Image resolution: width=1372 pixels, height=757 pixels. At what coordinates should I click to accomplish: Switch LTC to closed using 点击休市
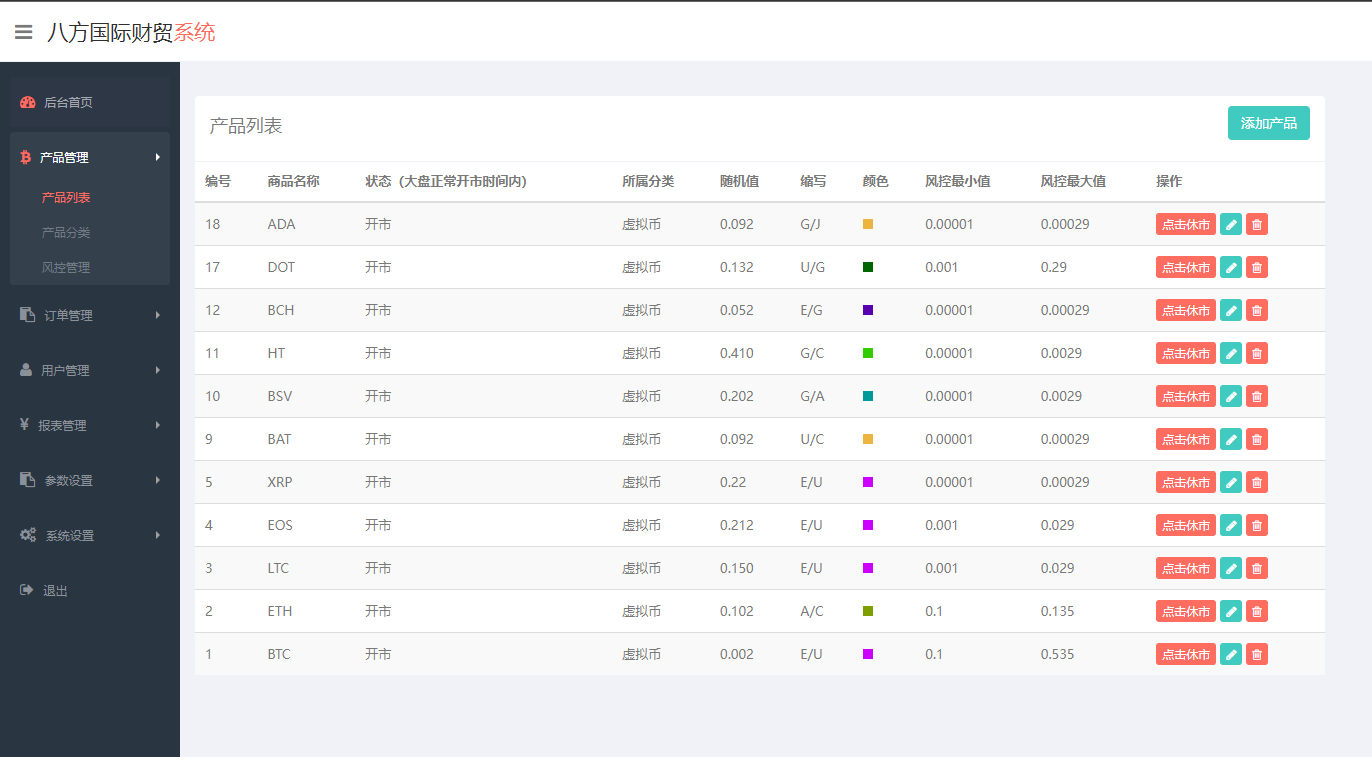[1185, 569]
